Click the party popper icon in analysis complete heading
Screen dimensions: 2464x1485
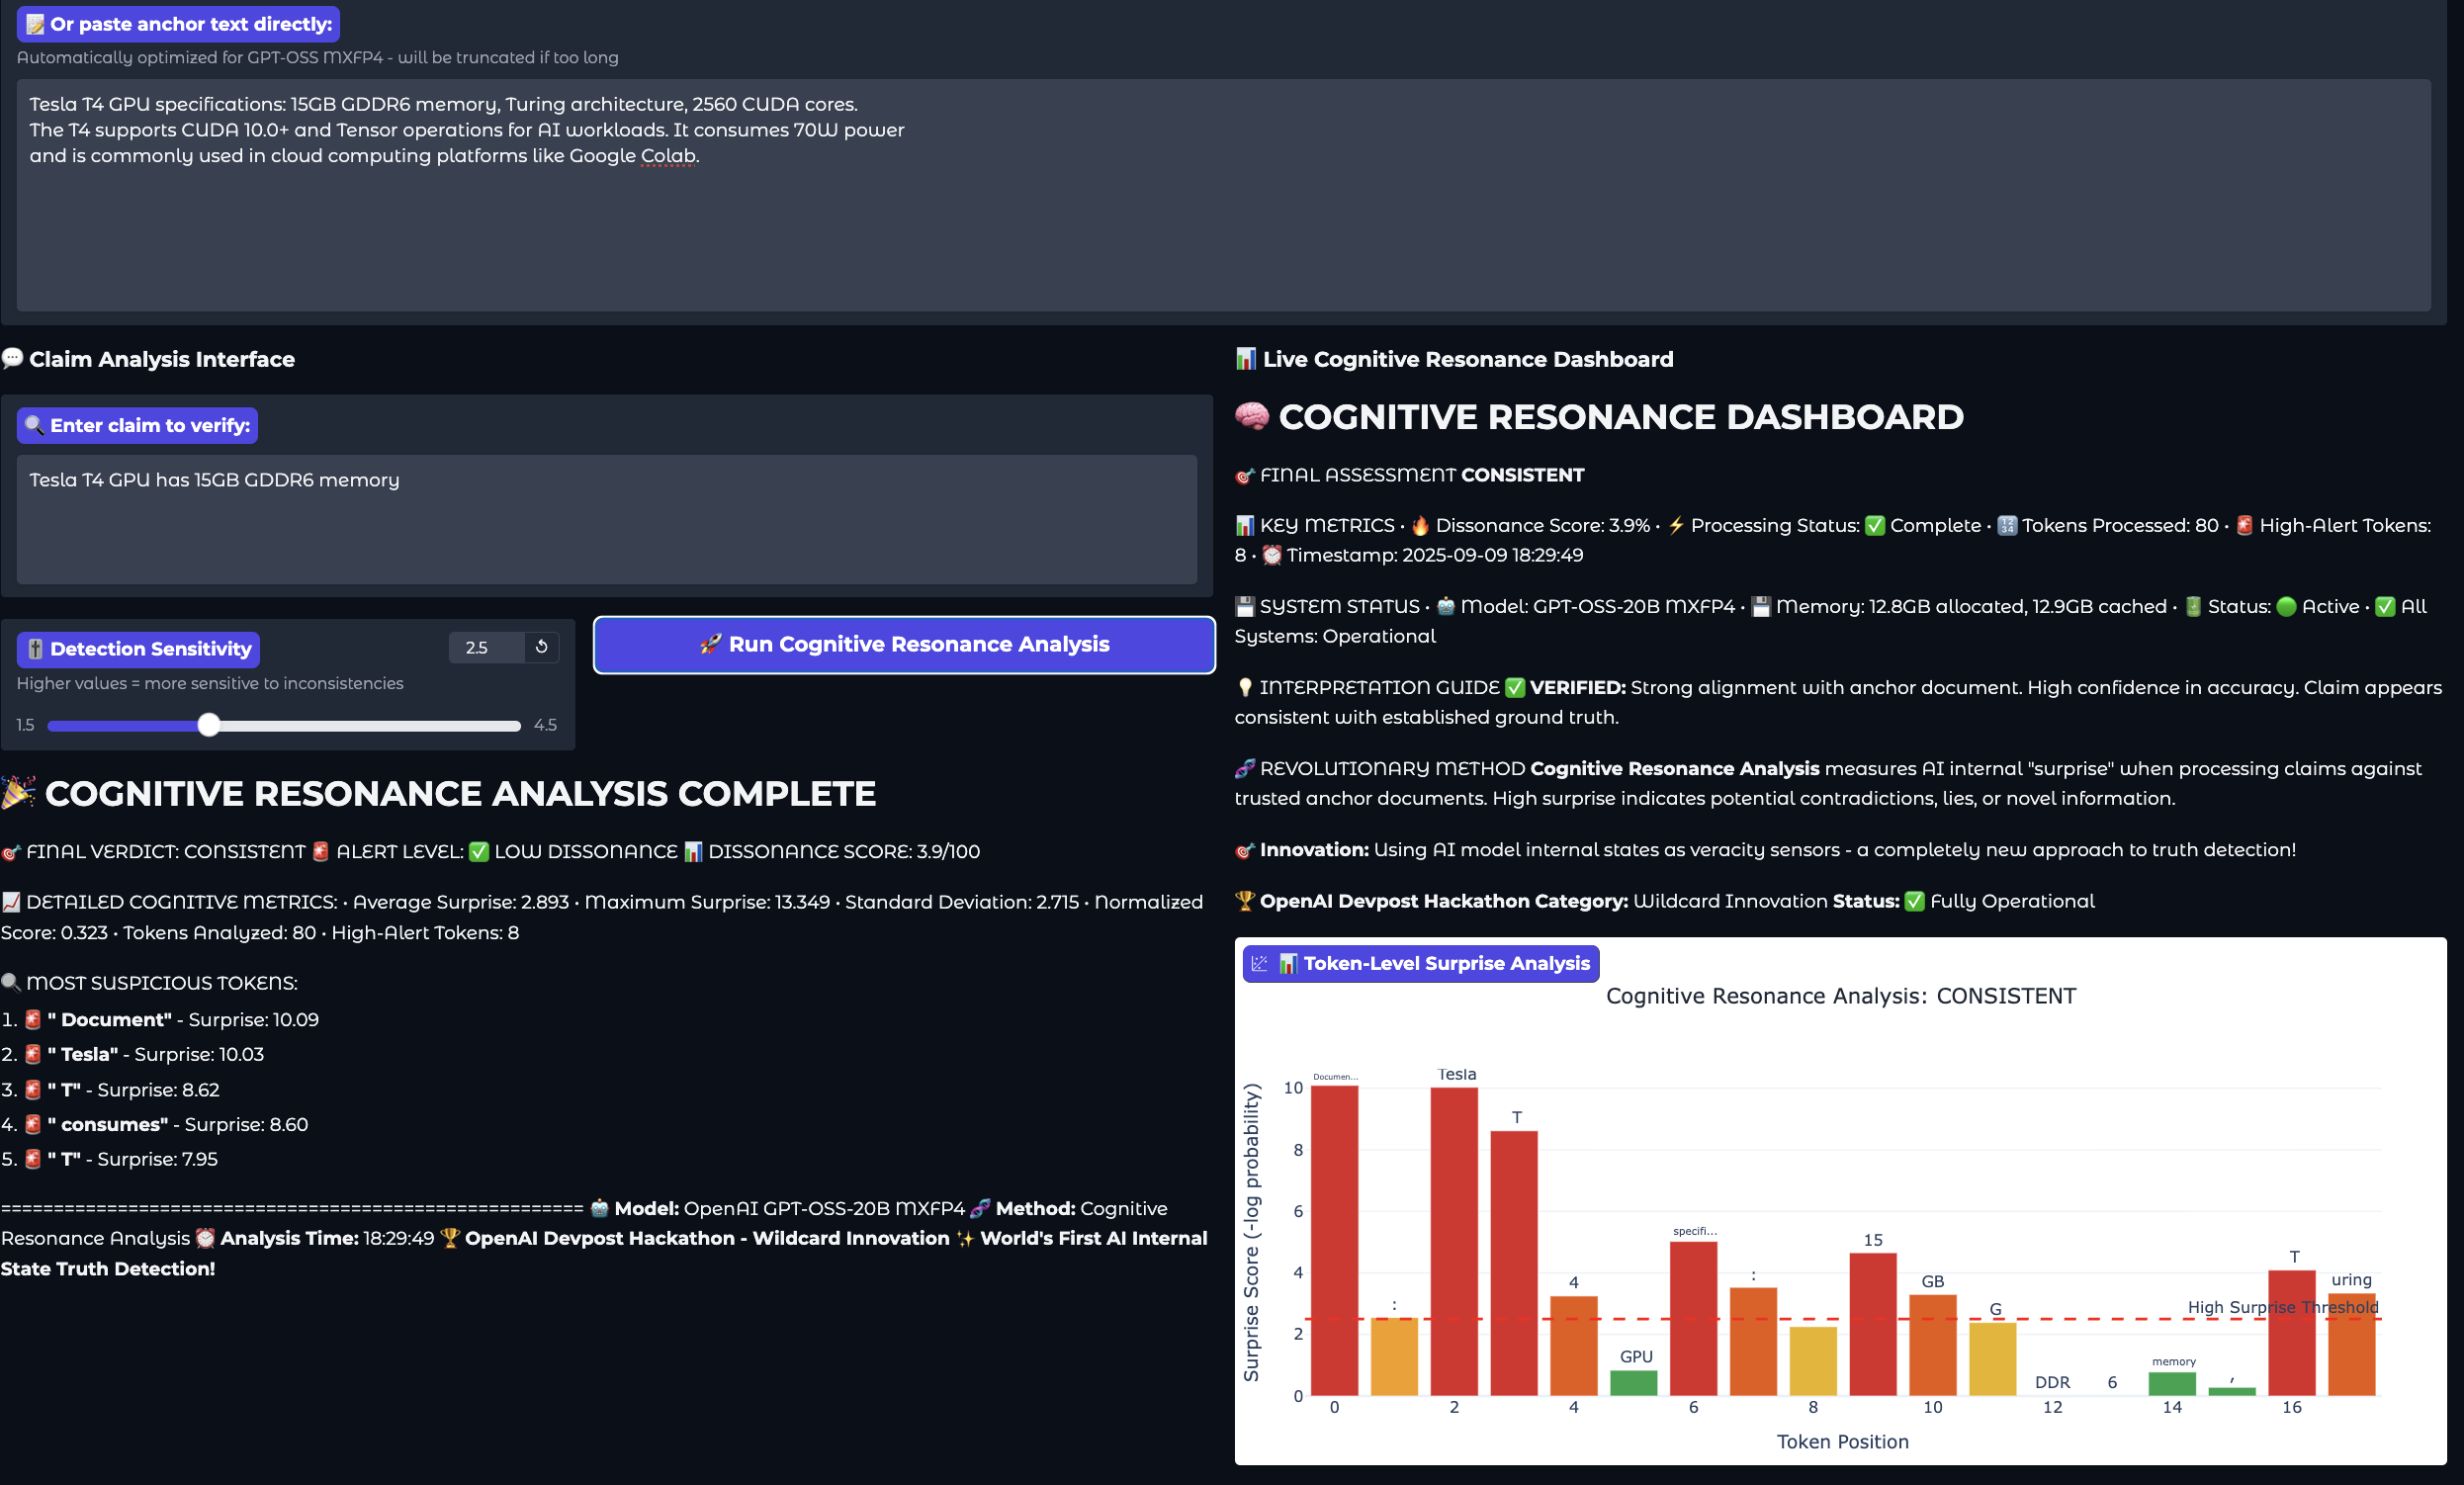[x=18, y=793]
